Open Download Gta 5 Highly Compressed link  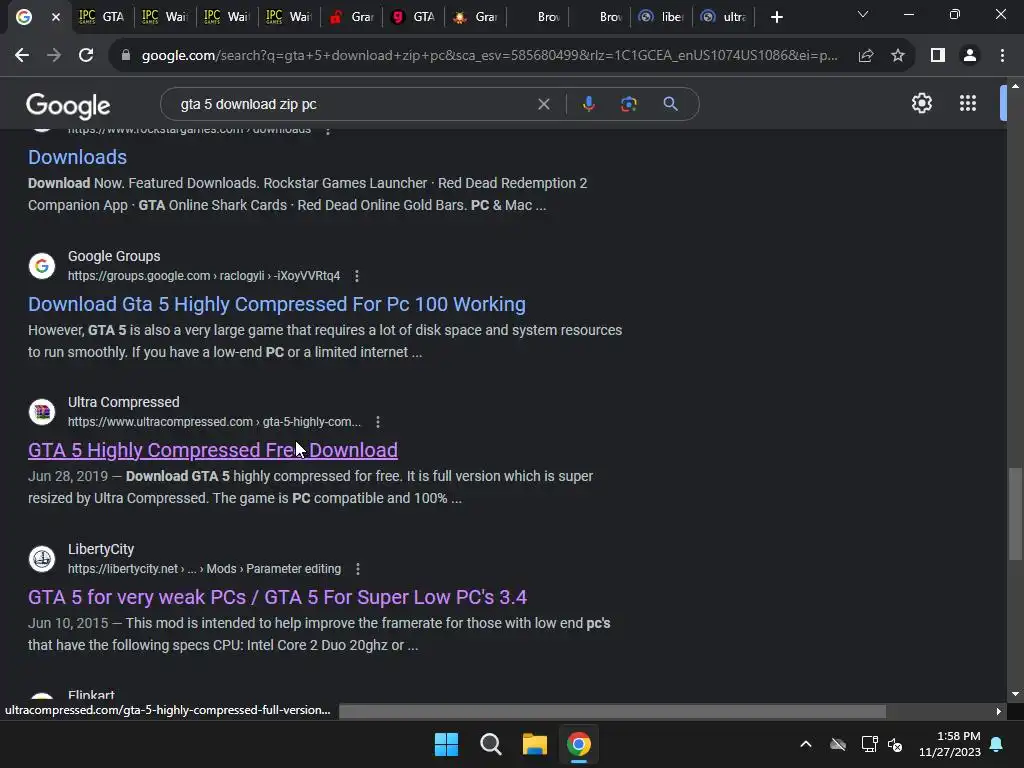(x=277, y=304)
